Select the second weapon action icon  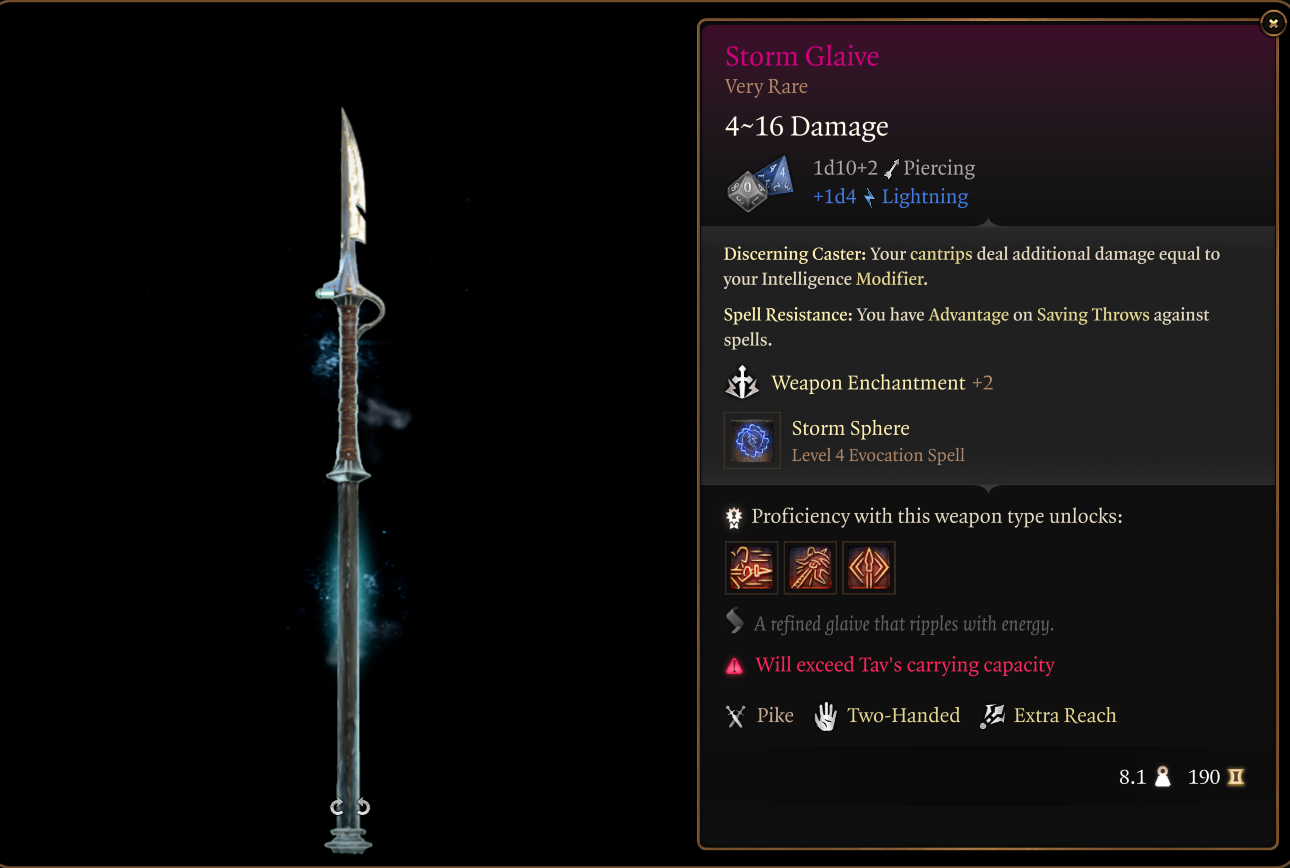click(810, 568)
